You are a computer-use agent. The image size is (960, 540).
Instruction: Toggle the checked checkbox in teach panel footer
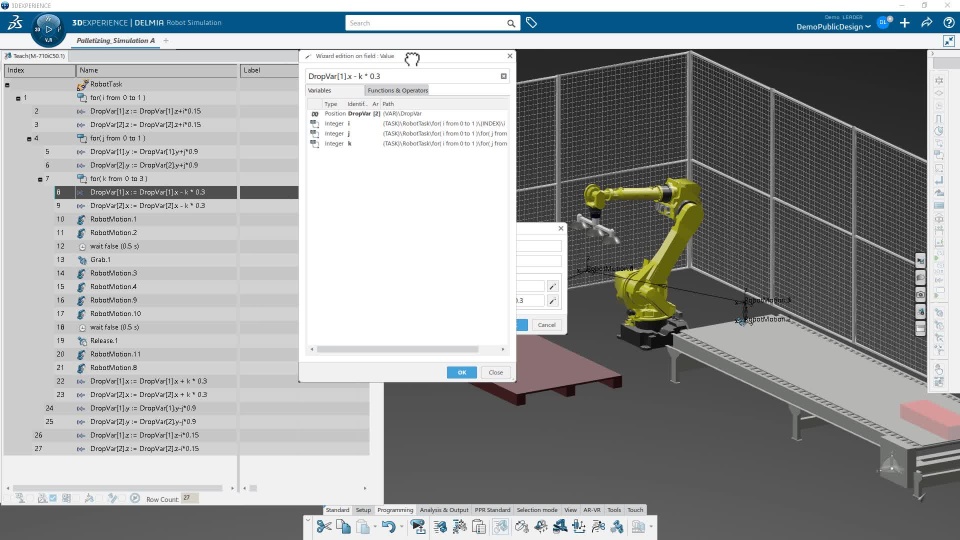53,498
